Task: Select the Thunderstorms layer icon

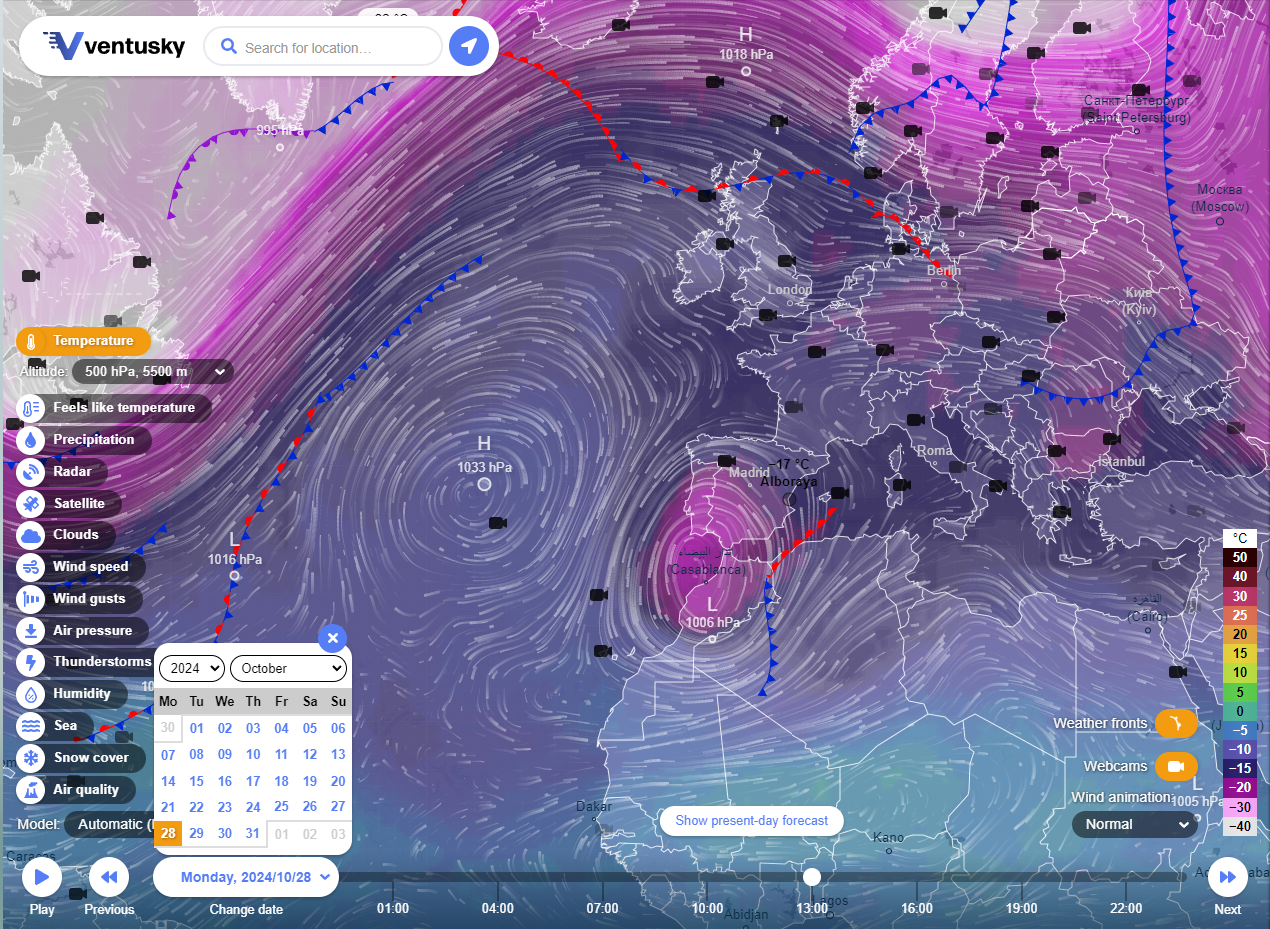Action: [x=31, y=662]
